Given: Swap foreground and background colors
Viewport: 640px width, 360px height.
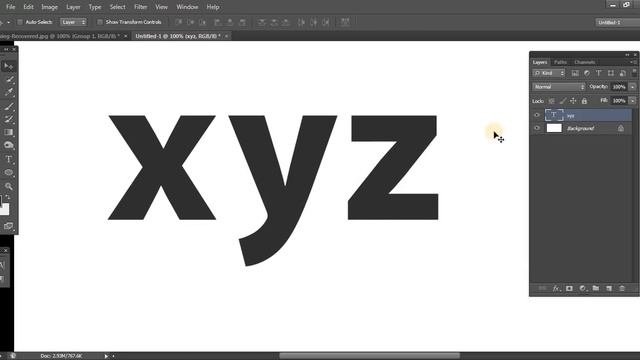Looking at the screenshot, I should pyautogui.click(x=8, y=198).
